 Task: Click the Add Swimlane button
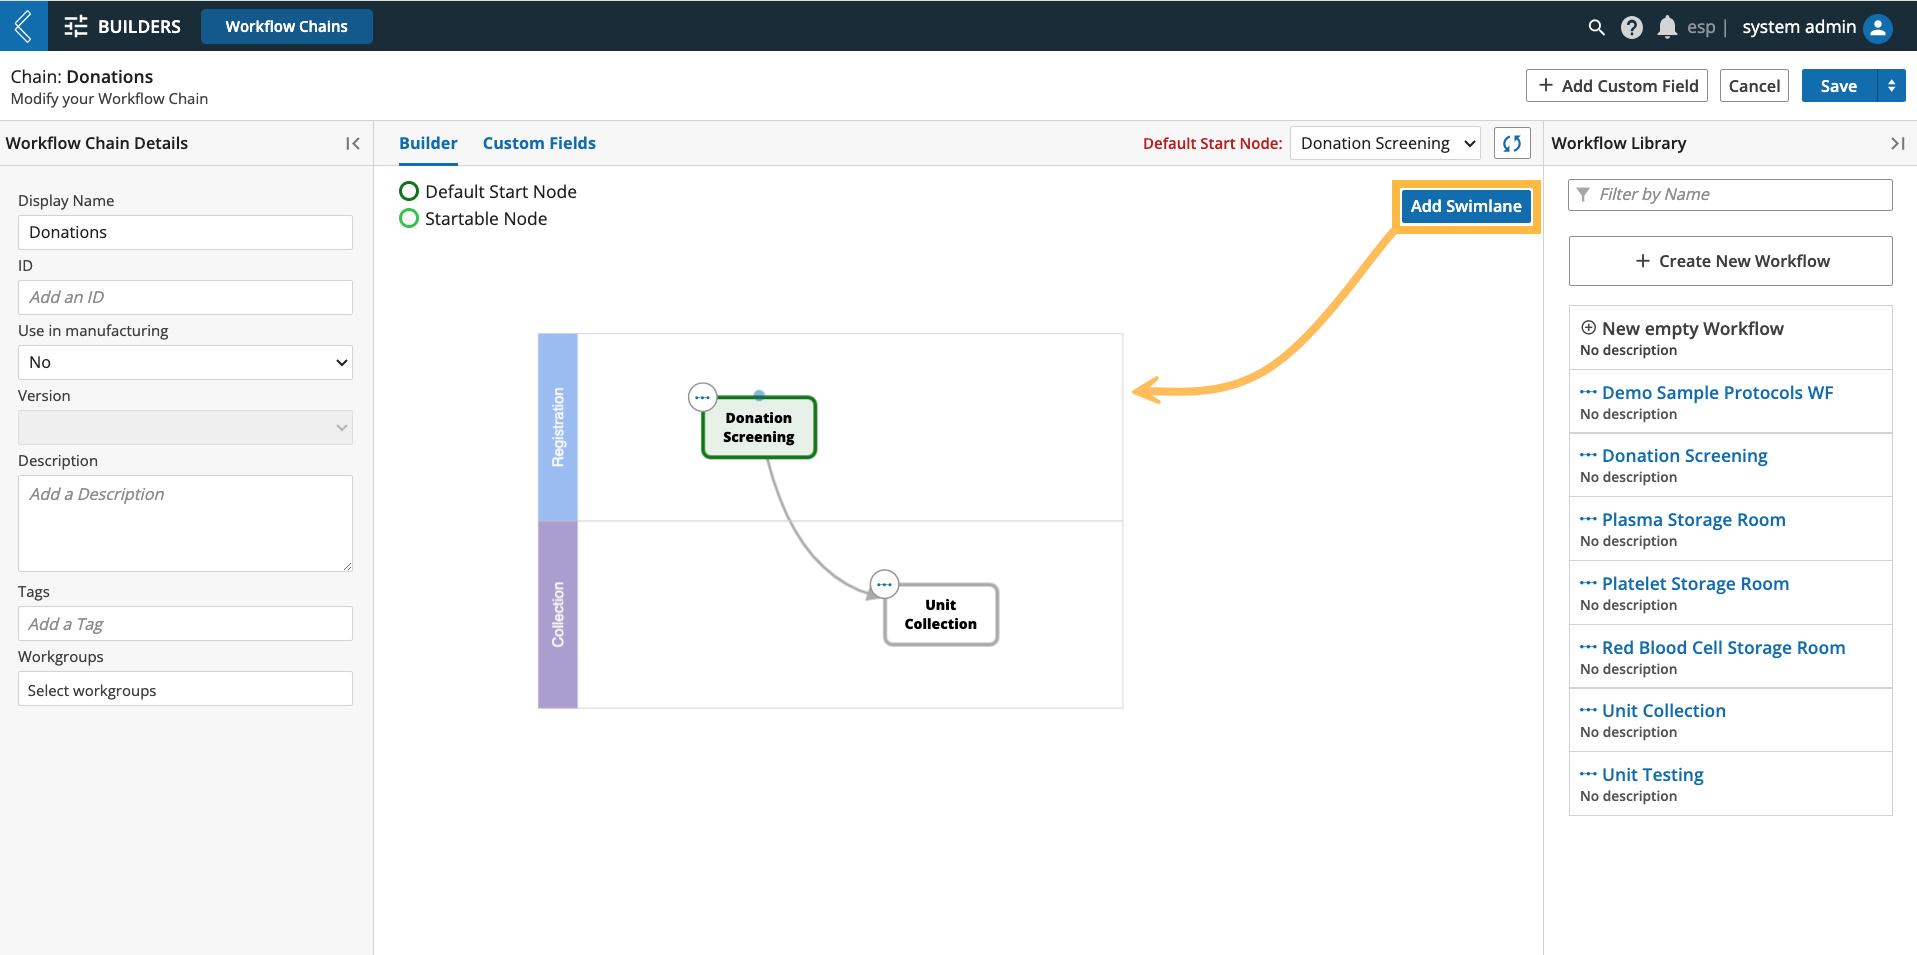(1466, 206)
